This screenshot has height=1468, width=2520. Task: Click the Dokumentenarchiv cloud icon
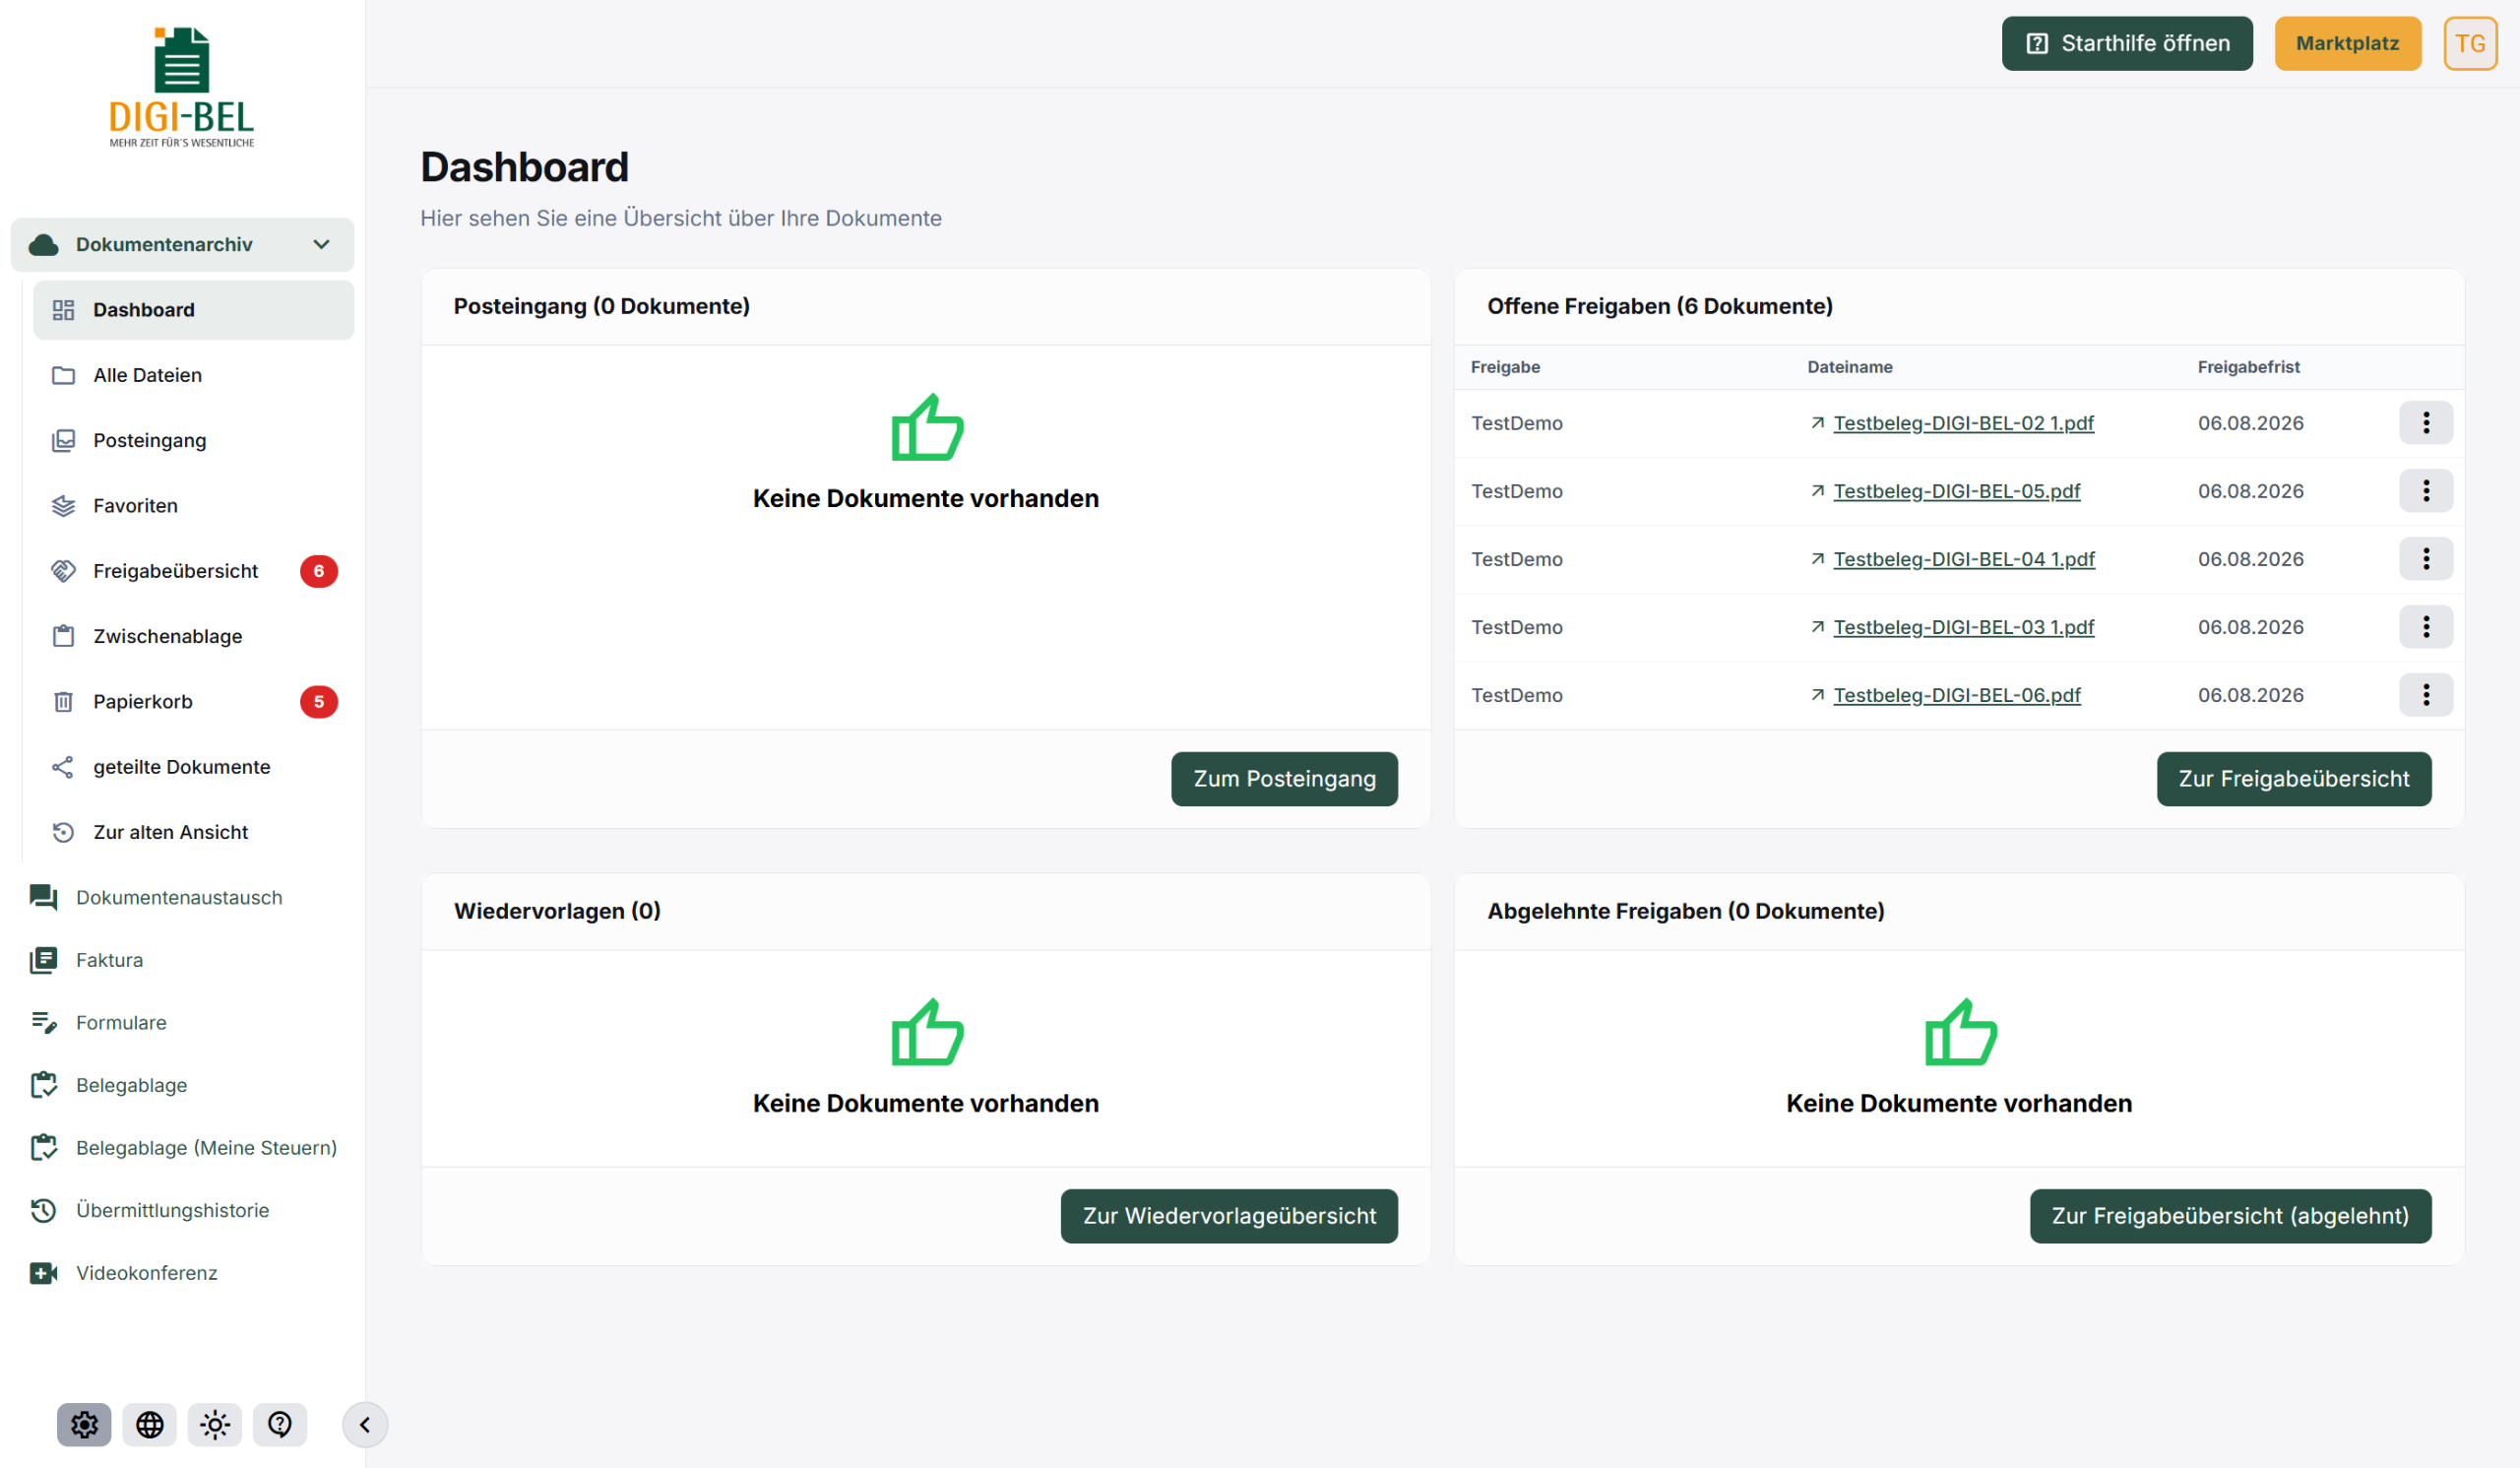click(x=43, y=244)
